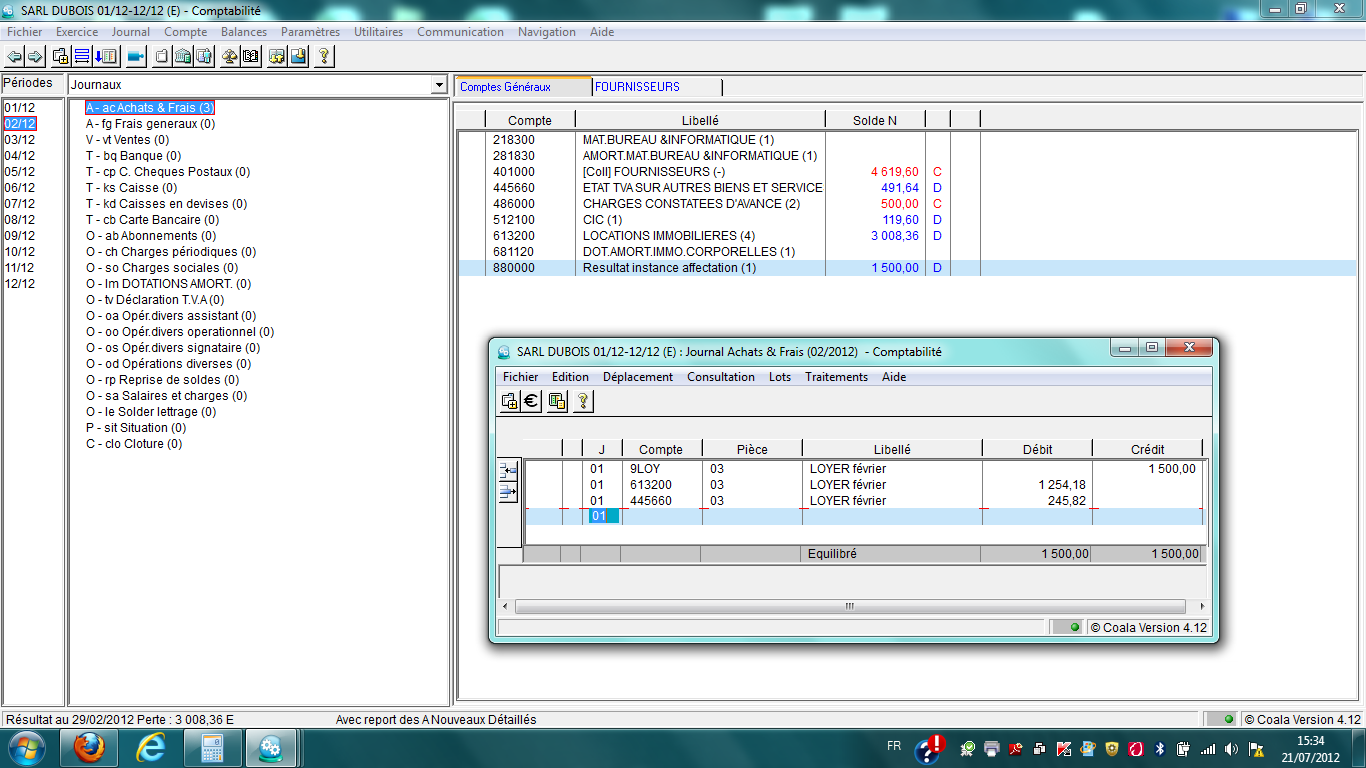Click the back navigation arrow icon
This screenshot has height=768, width=1366.
point(14,56)
